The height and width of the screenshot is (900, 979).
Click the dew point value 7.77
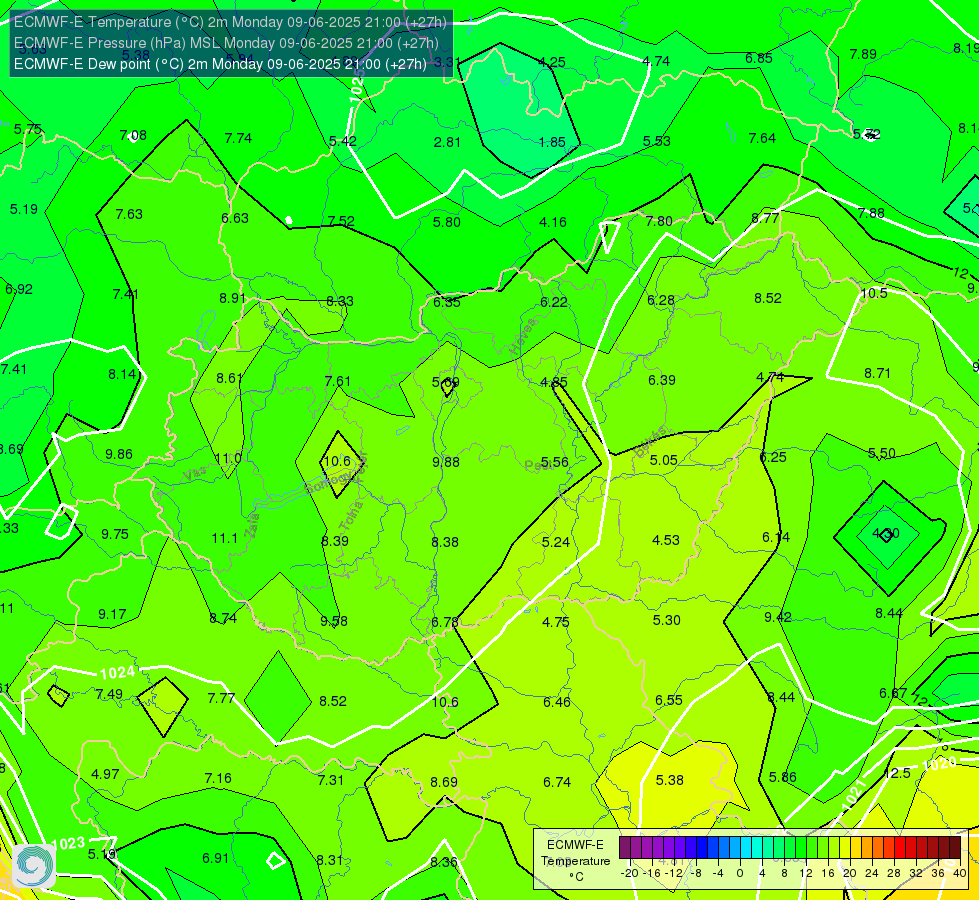coord(221,698)
